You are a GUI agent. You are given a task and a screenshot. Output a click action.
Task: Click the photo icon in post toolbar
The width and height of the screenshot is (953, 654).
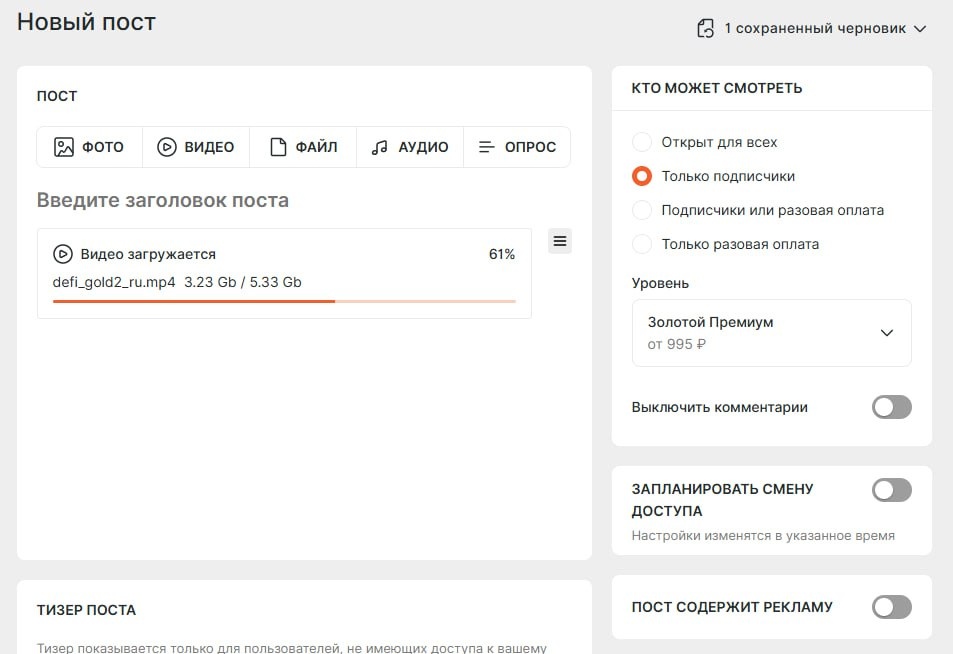tap(64, 147)
